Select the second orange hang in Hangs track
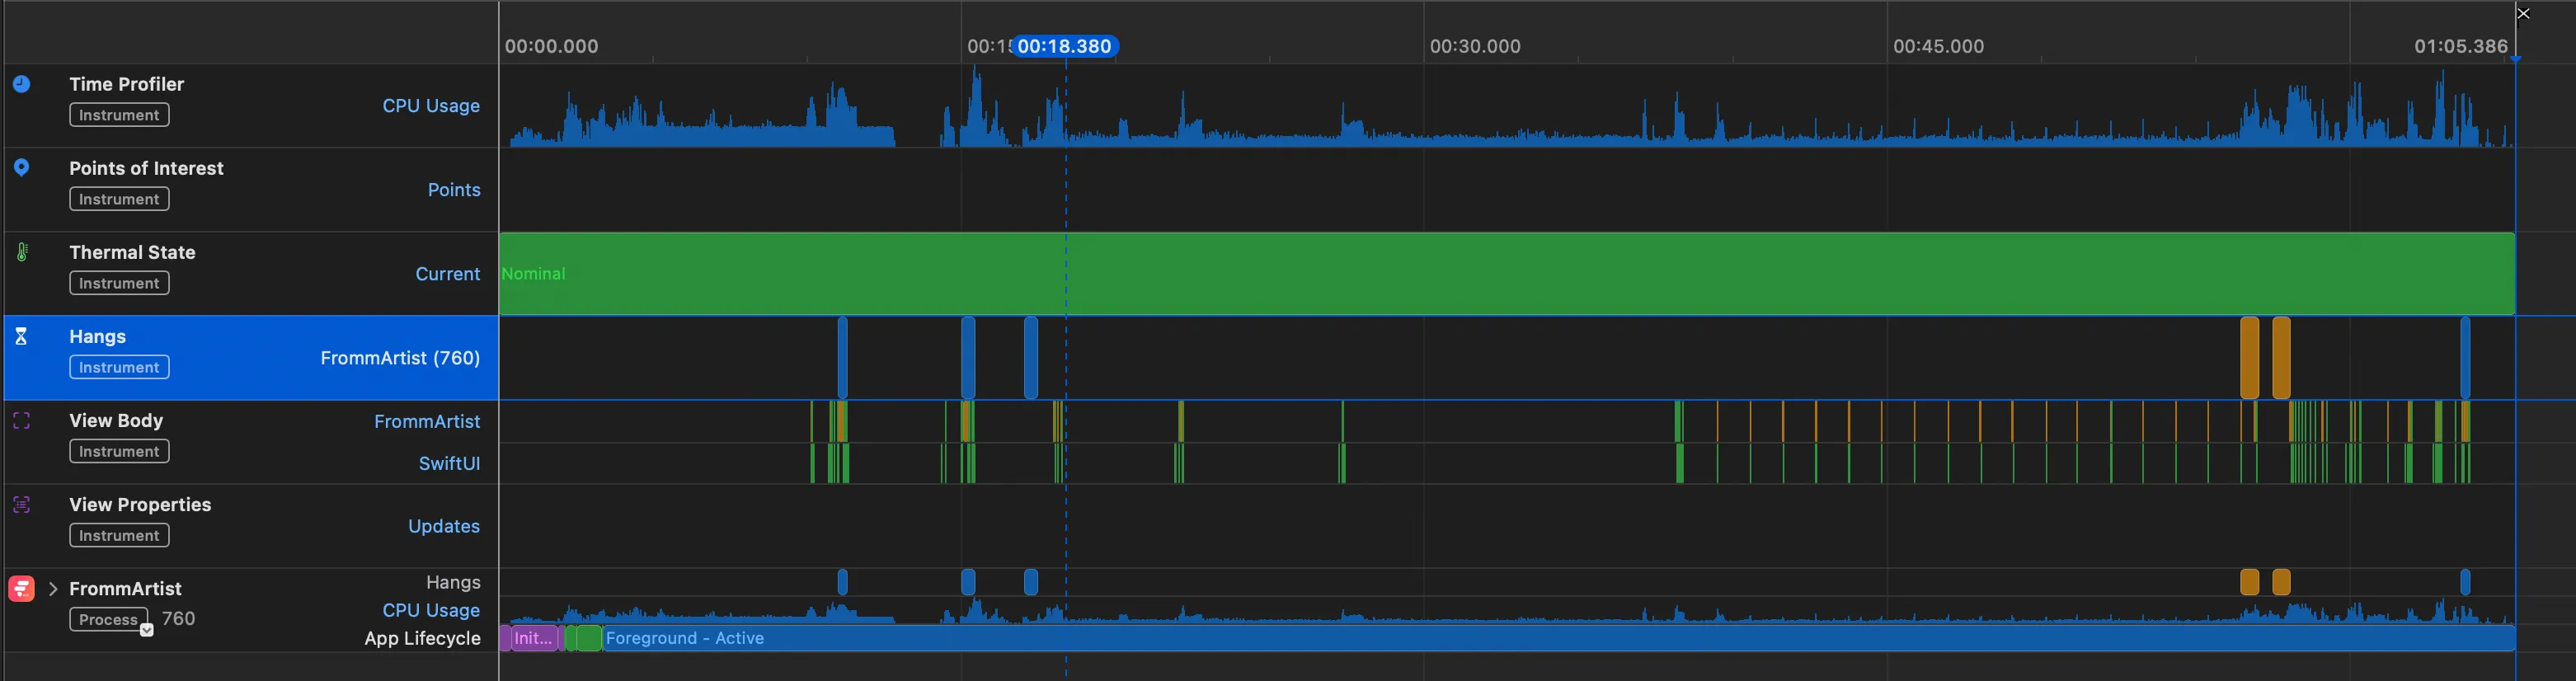The image size is (2576, 681). coord(2281,358)
